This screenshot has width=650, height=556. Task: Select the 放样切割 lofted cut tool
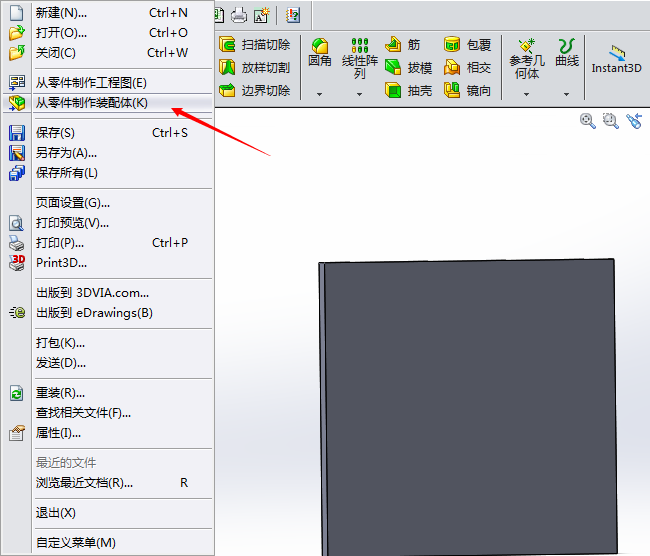255,67
